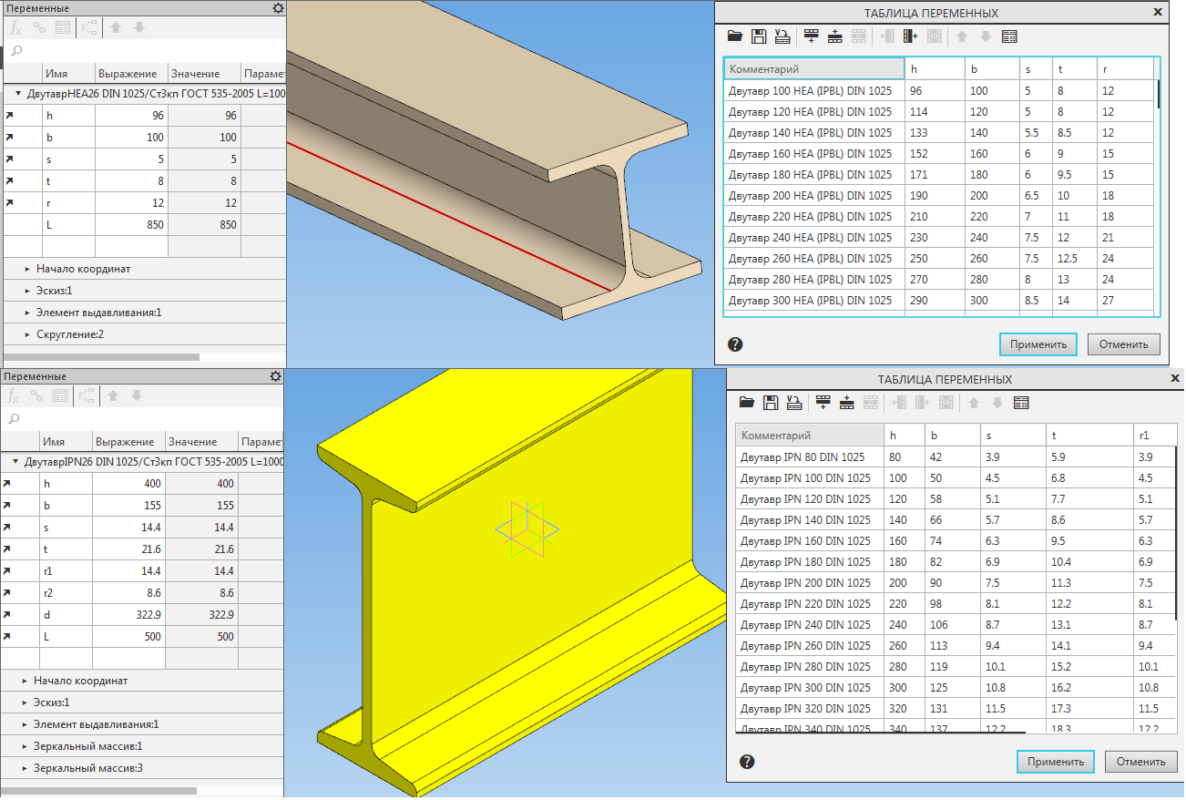Click Отменить in HEA table dialog
This screenshot has width=1186, height=800.
pyautogui.click(x=1123, y=345)
